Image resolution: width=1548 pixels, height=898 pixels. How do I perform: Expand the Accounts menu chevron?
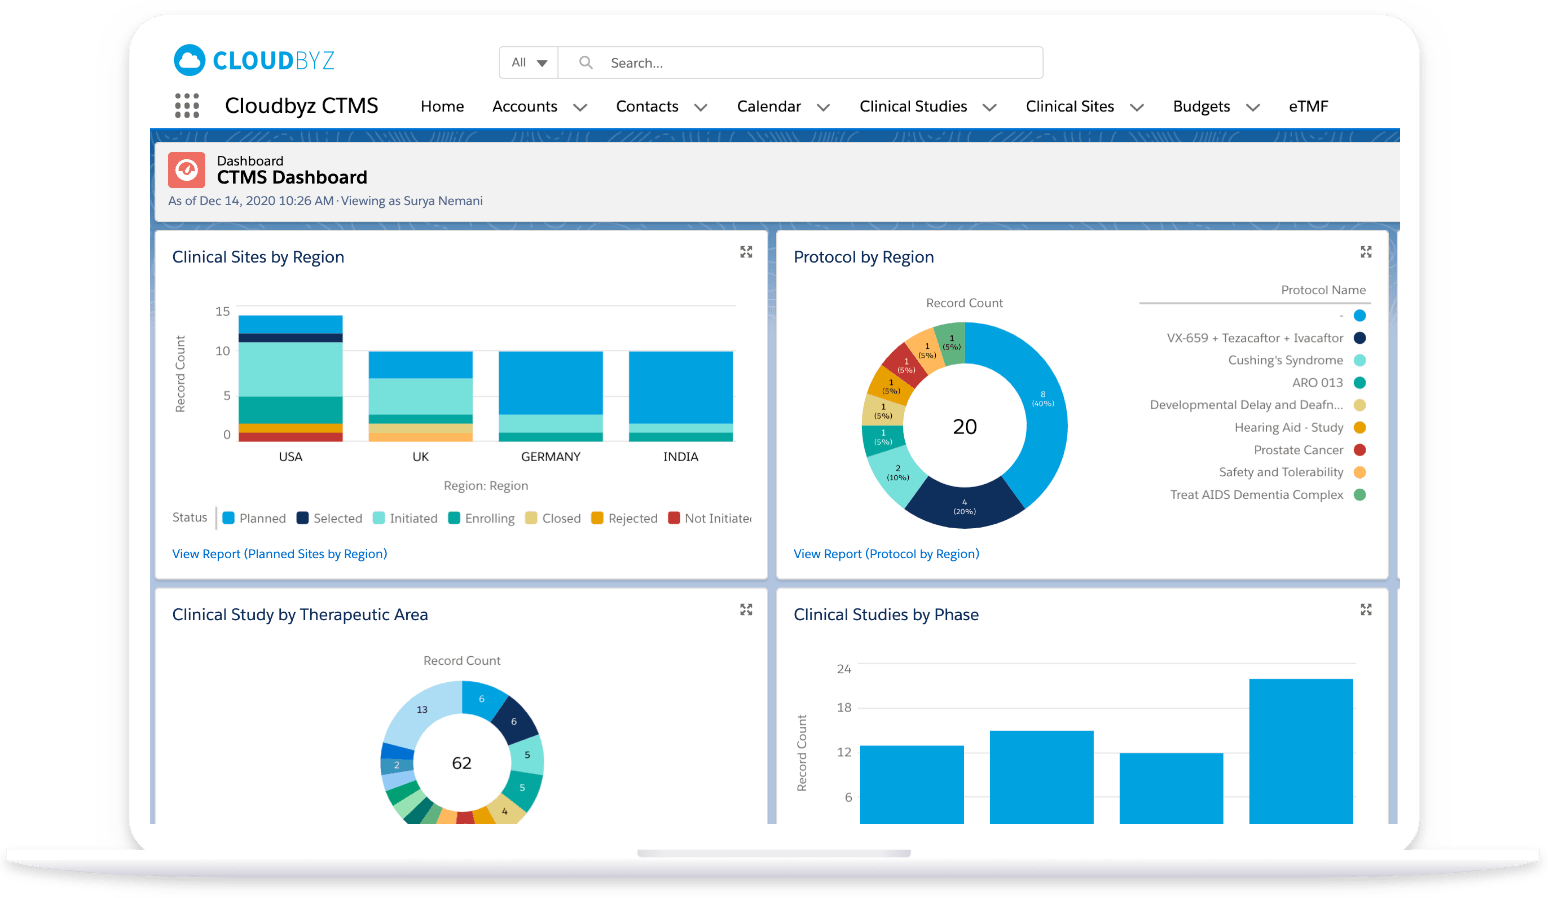pos(580,107)
